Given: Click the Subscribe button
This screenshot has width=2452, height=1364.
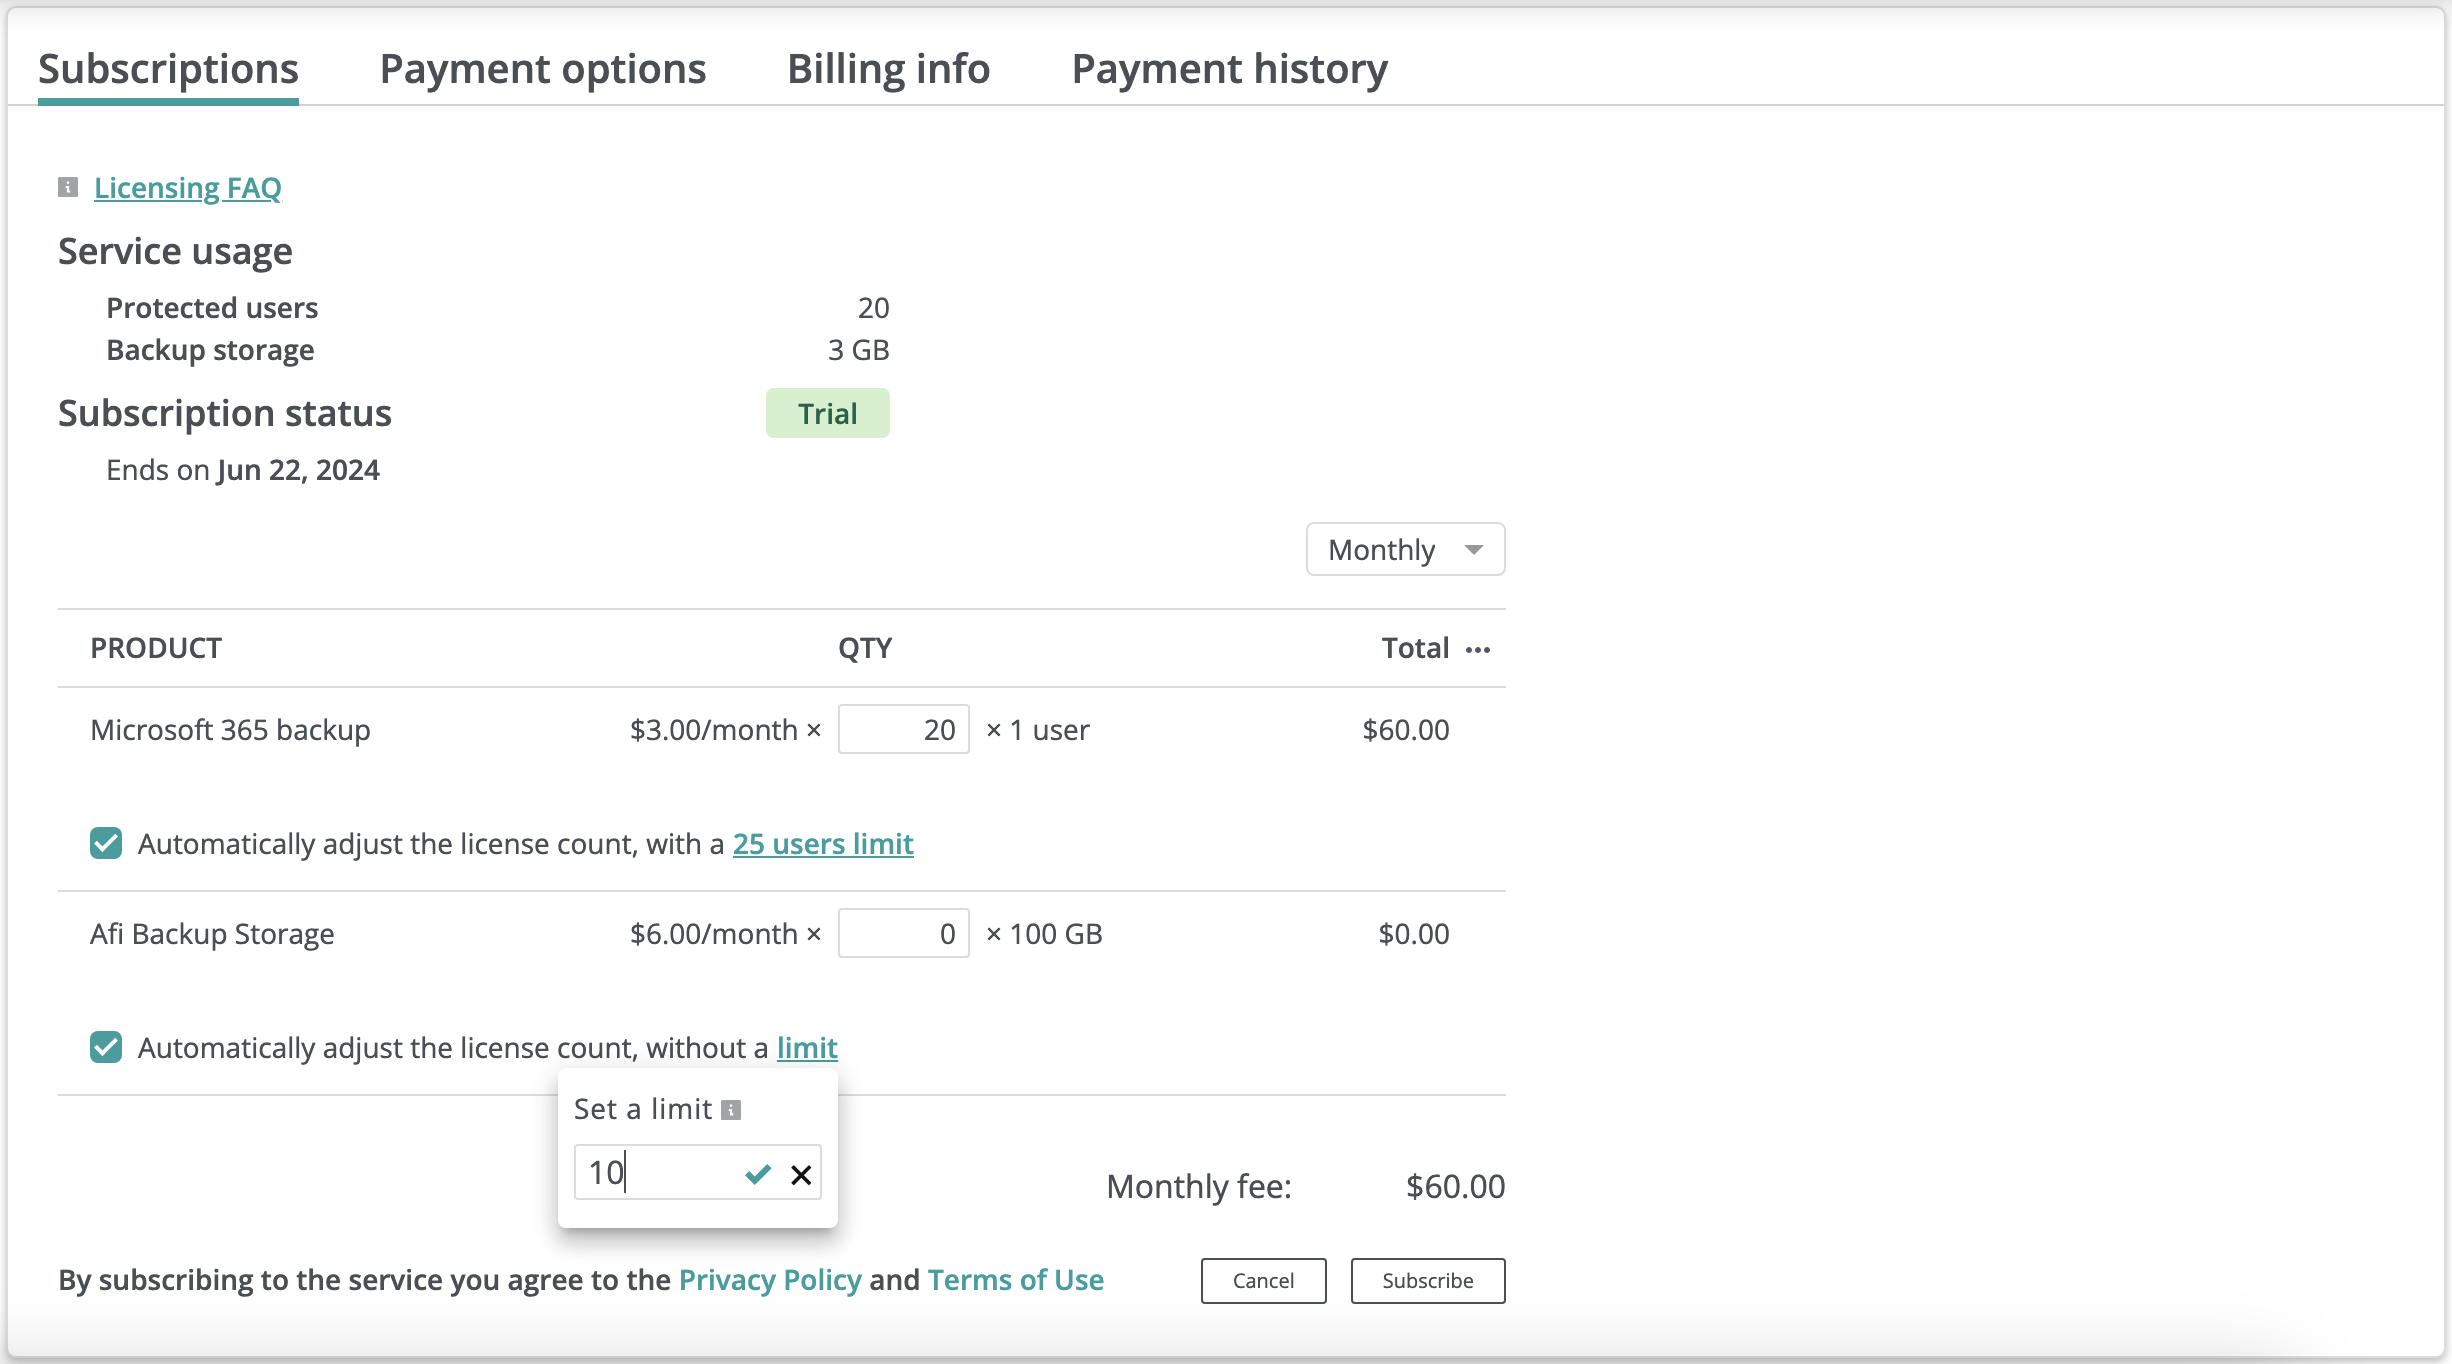Looking at the screenshot, I should tap(1428, 1281).
